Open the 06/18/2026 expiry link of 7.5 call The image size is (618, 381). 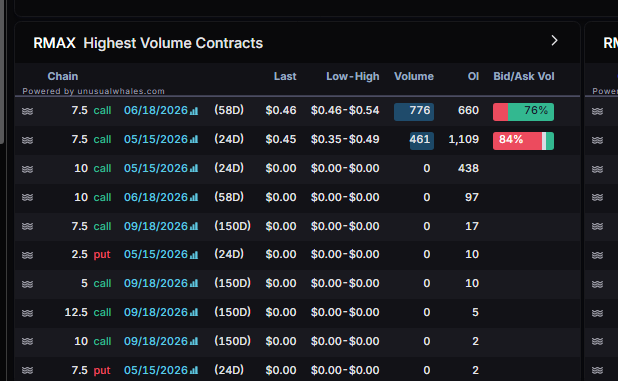pyautogui.click(x=156, y=110)
